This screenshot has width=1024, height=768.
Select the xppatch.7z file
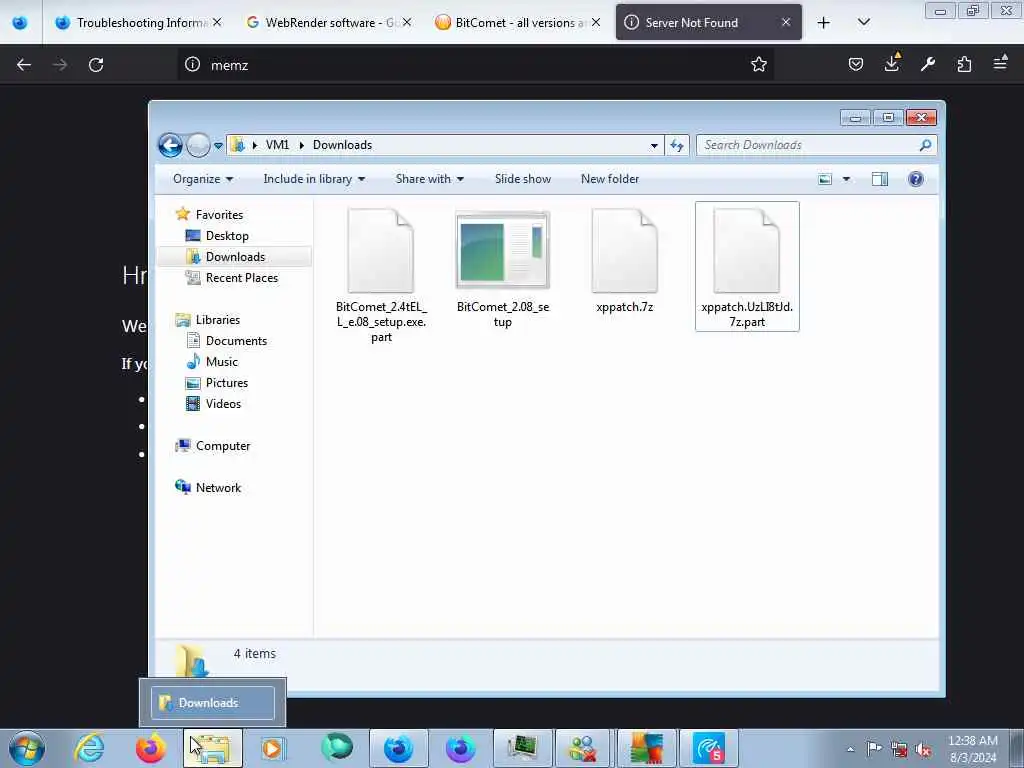[624, 261]
